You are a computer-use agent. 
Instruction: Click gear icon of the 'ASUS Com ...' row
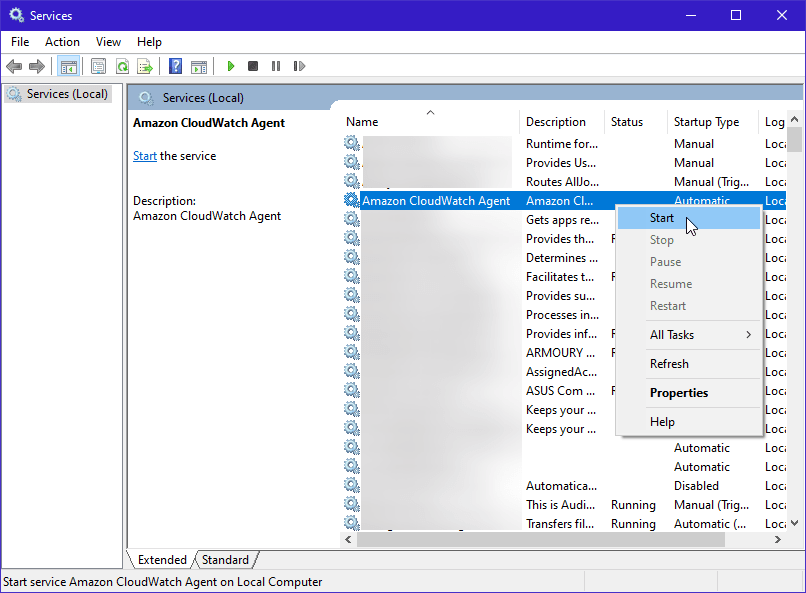(x=352, y=391)
